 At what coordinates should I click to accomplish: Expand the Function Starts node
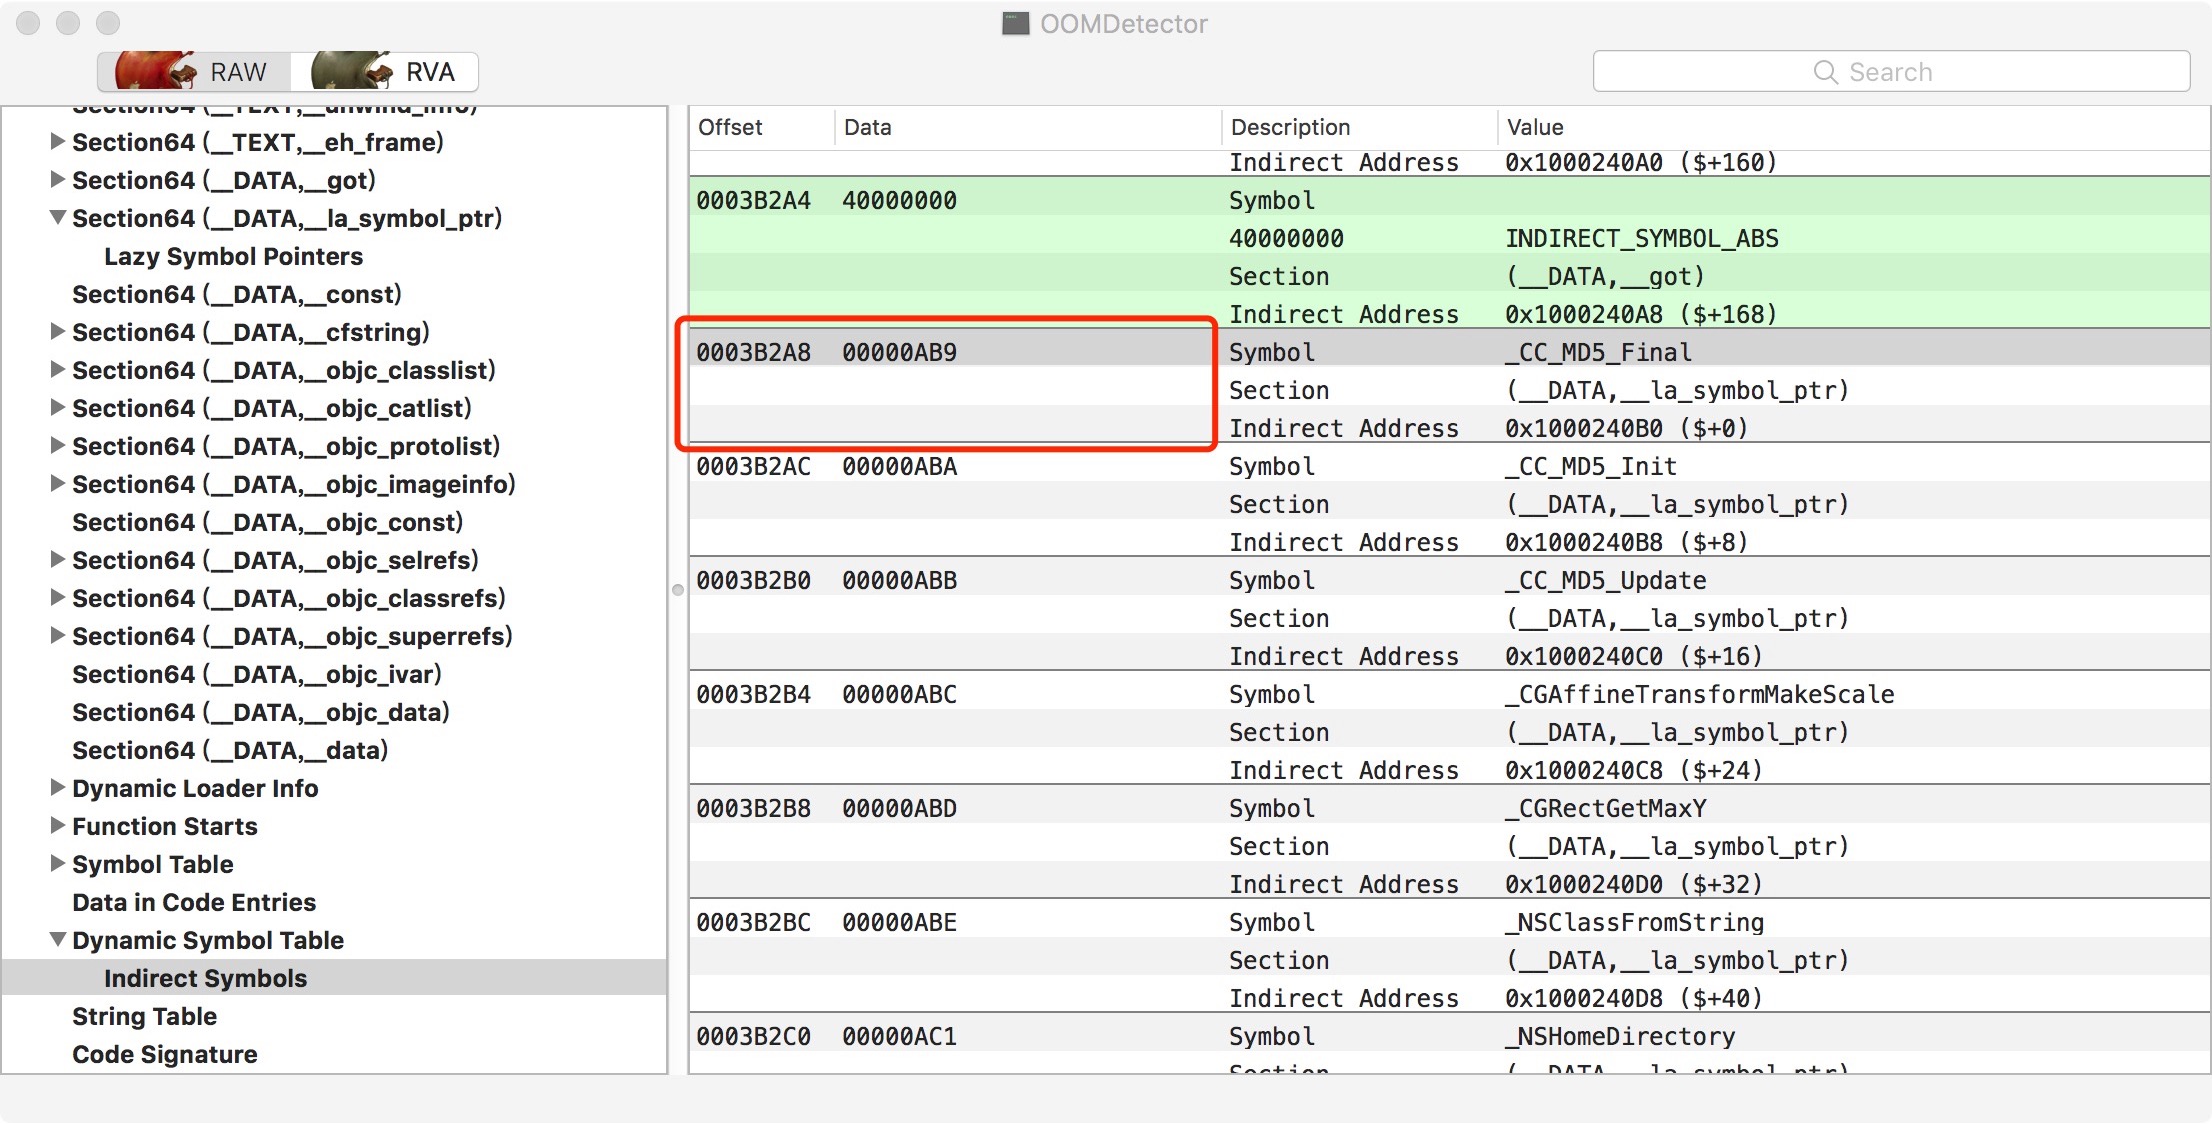pos(58,826)
